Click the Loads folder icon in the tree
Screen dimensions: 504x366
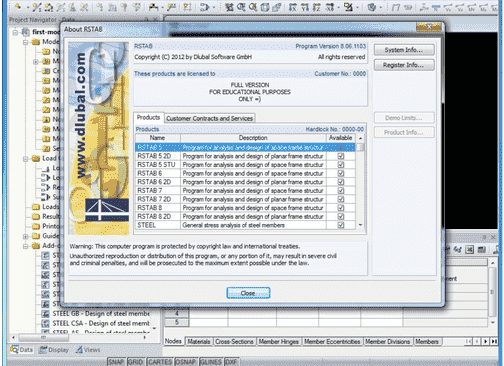pos(36,207)
